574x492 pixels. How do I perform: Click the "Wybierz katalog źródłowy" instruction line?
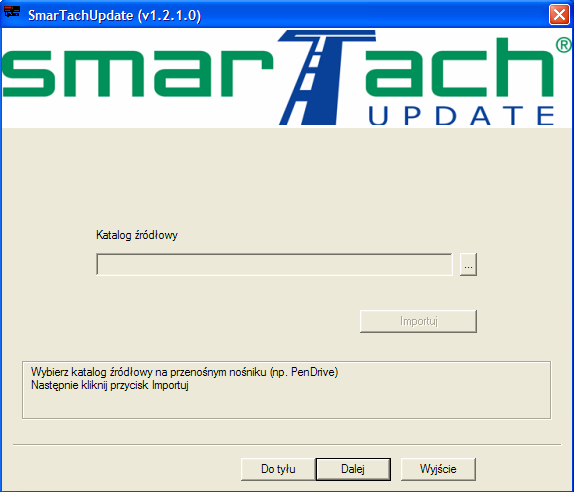click(184, 372)
